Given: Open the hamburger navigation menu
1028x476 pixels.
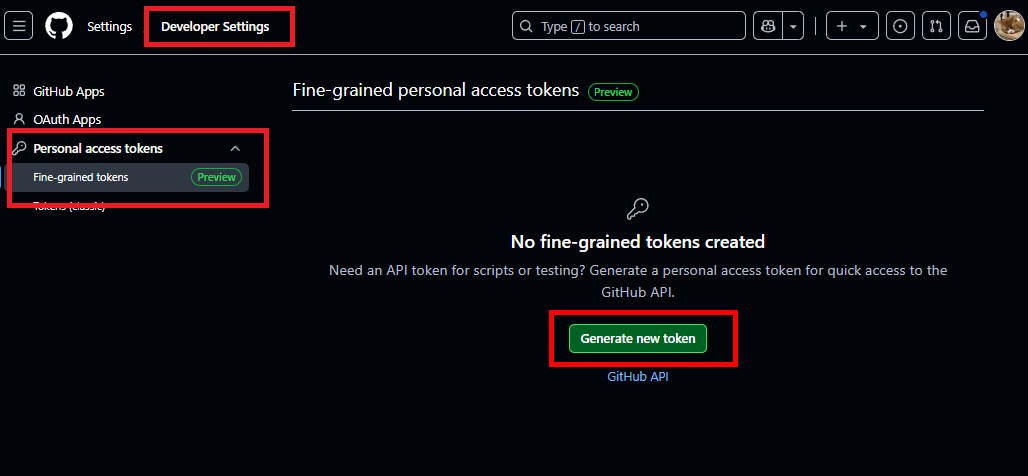Looking at the screenshot, I should (x=19, y=26).
